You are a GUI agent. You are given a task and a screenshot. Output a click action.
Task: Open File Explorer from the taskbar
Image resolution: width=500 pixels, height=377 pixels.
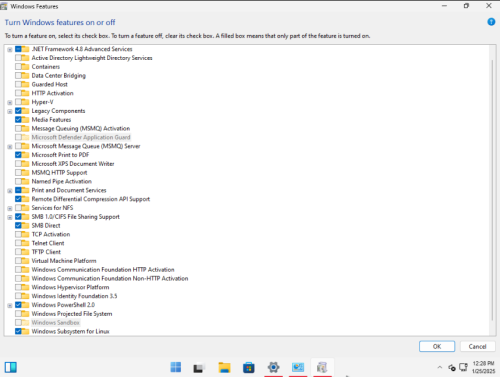click(x=224, y=367)
